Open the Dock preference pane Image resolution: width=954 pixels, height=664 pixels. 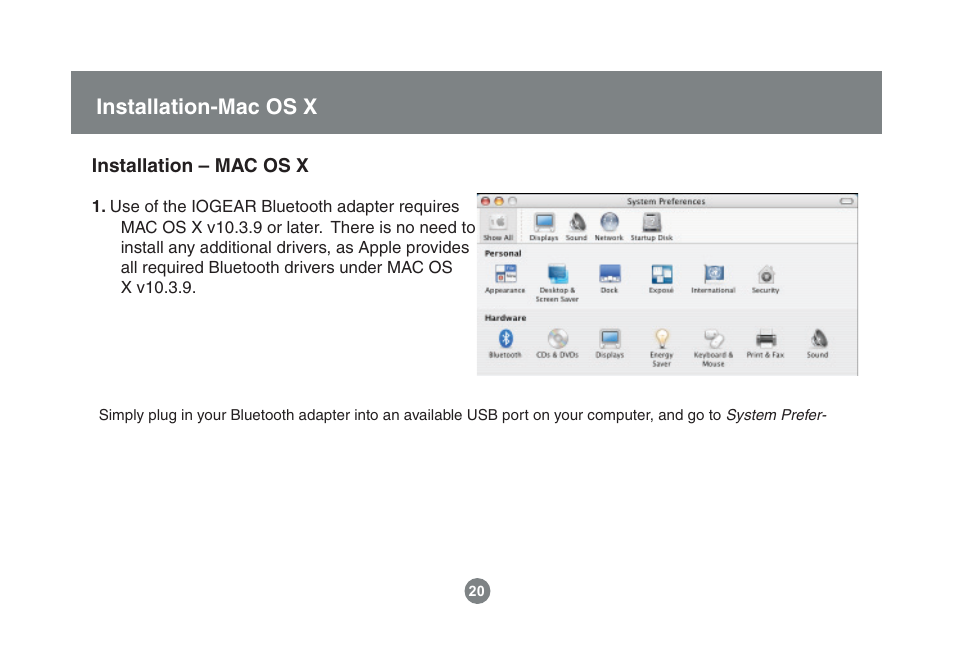(x=610, y=279)
